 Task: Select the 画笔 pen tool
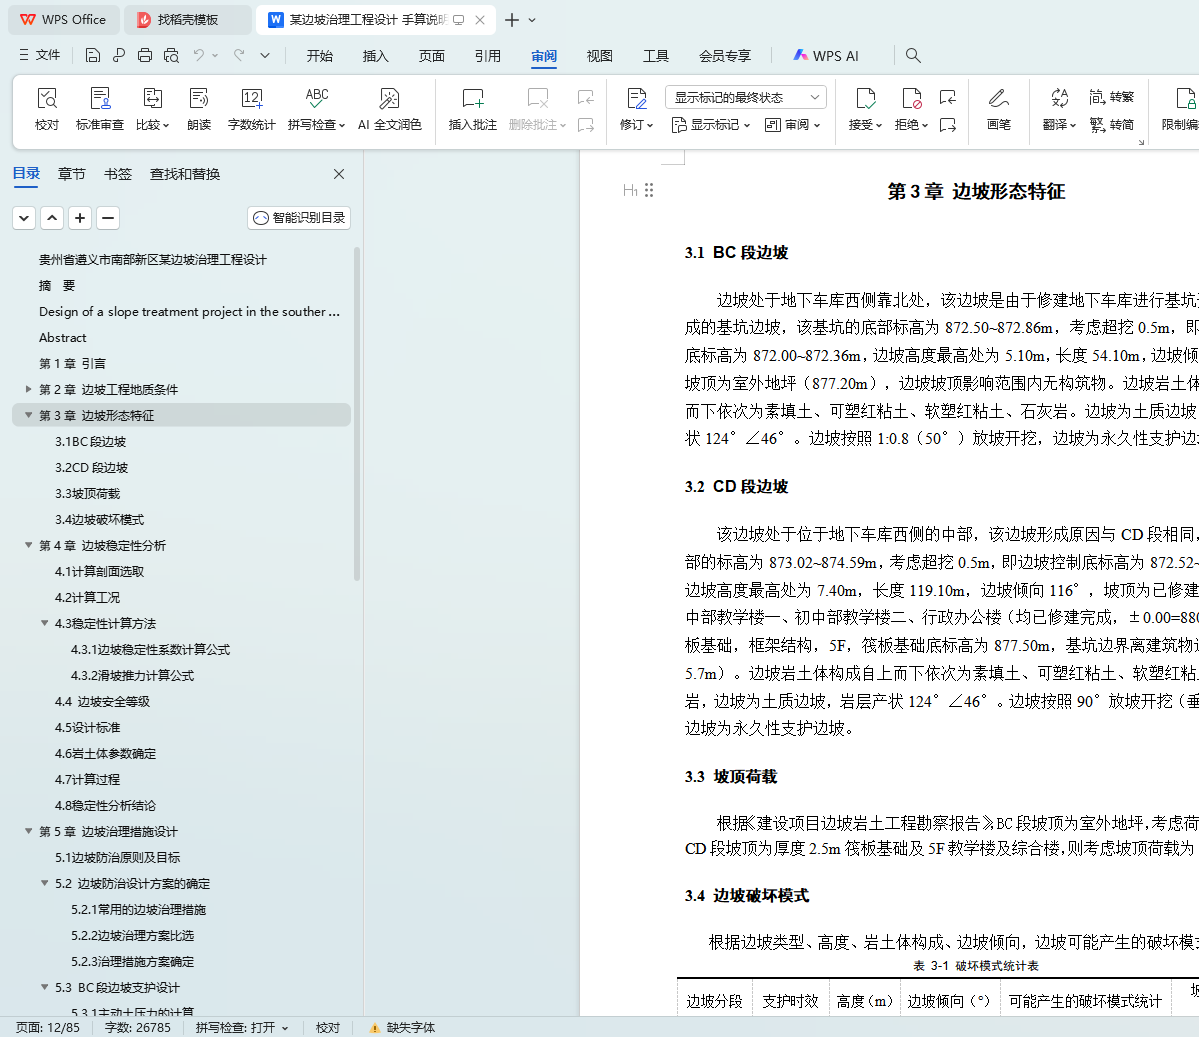coord(999,109)
